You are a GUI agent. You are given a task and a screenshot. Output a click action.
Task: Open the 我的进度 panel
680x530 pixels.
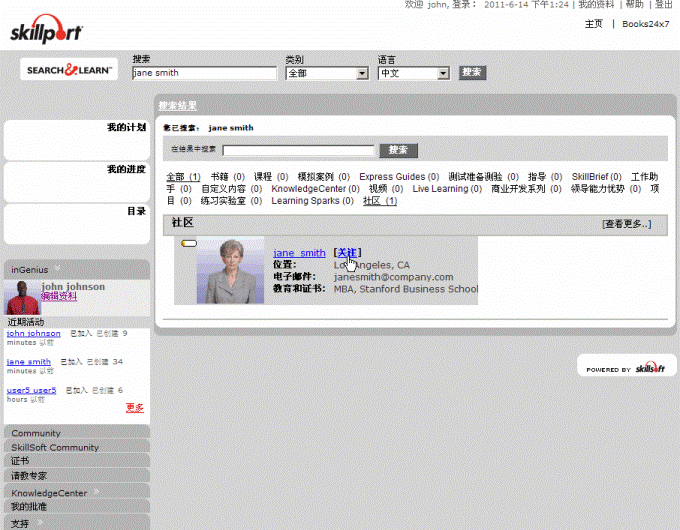click(x=77, y=182)
